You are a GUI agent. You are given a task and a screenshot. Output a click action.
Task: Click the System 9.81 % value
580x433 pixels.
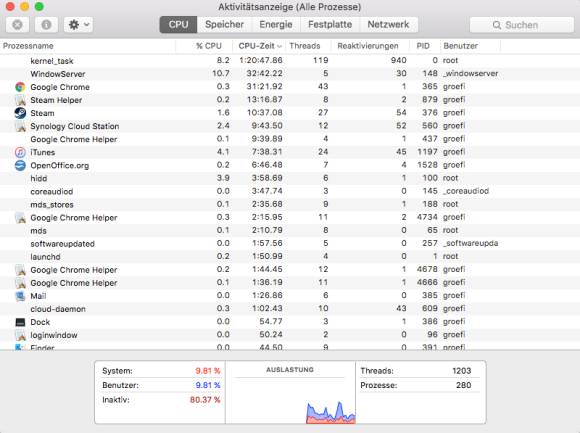click(x=208, y=371)
